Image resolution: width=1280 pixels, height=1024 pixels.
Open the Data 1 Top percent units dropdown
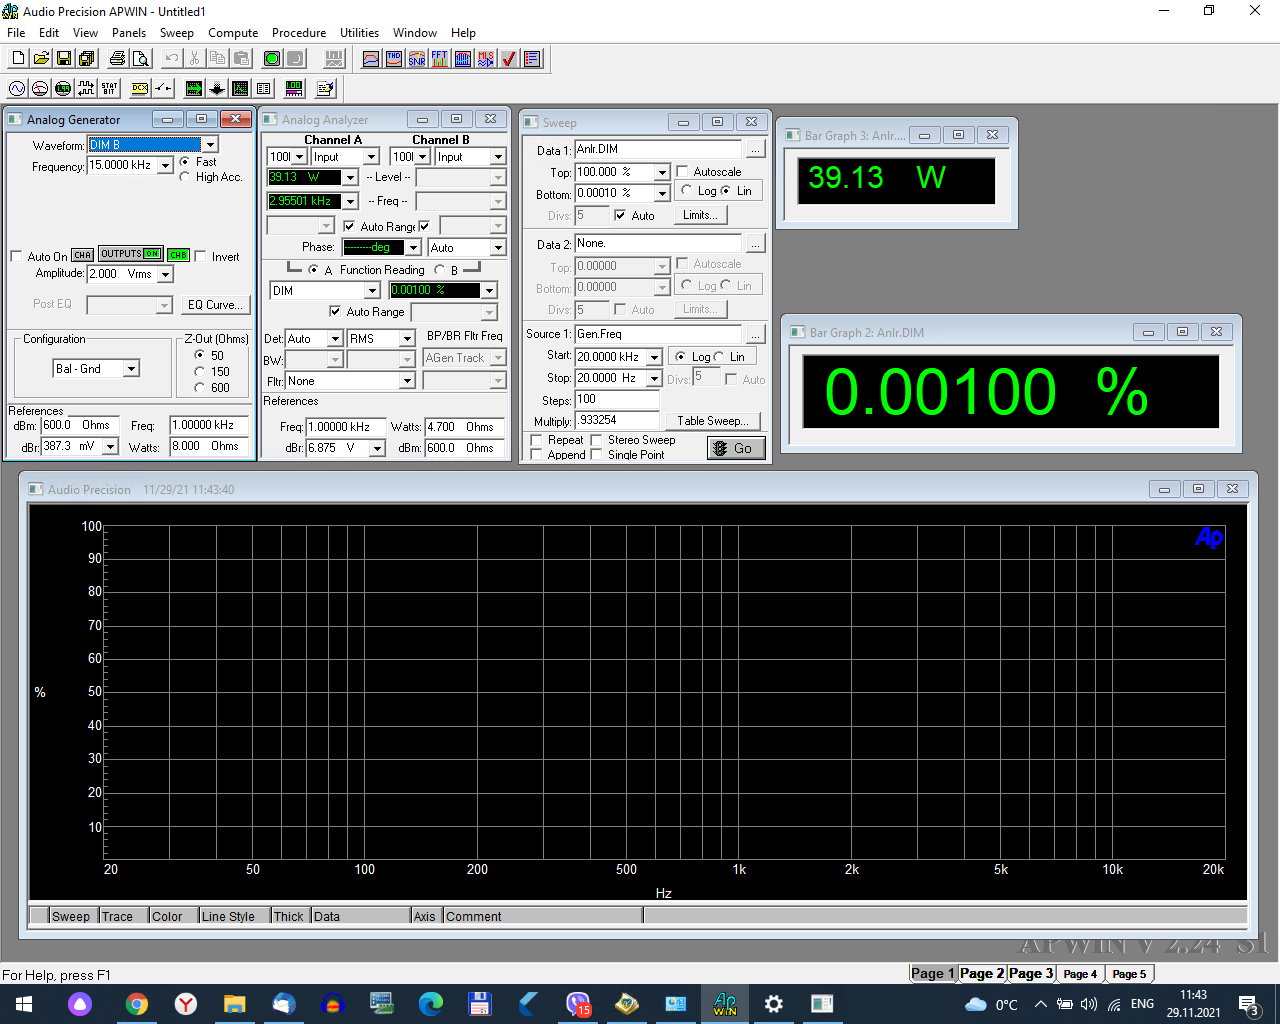pos(662,172)
